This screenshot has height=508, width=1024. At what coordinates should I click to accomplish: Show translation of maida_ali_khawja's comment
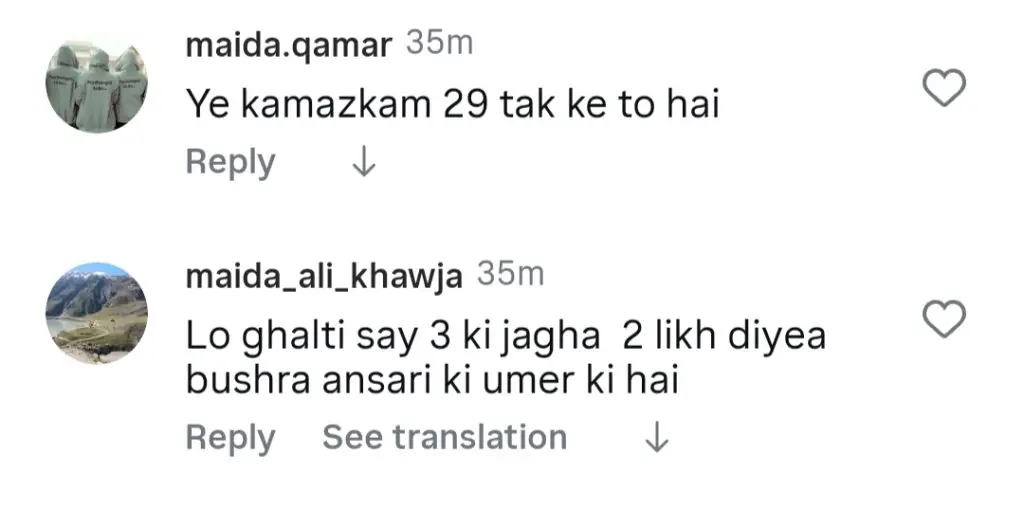(444, 437)
